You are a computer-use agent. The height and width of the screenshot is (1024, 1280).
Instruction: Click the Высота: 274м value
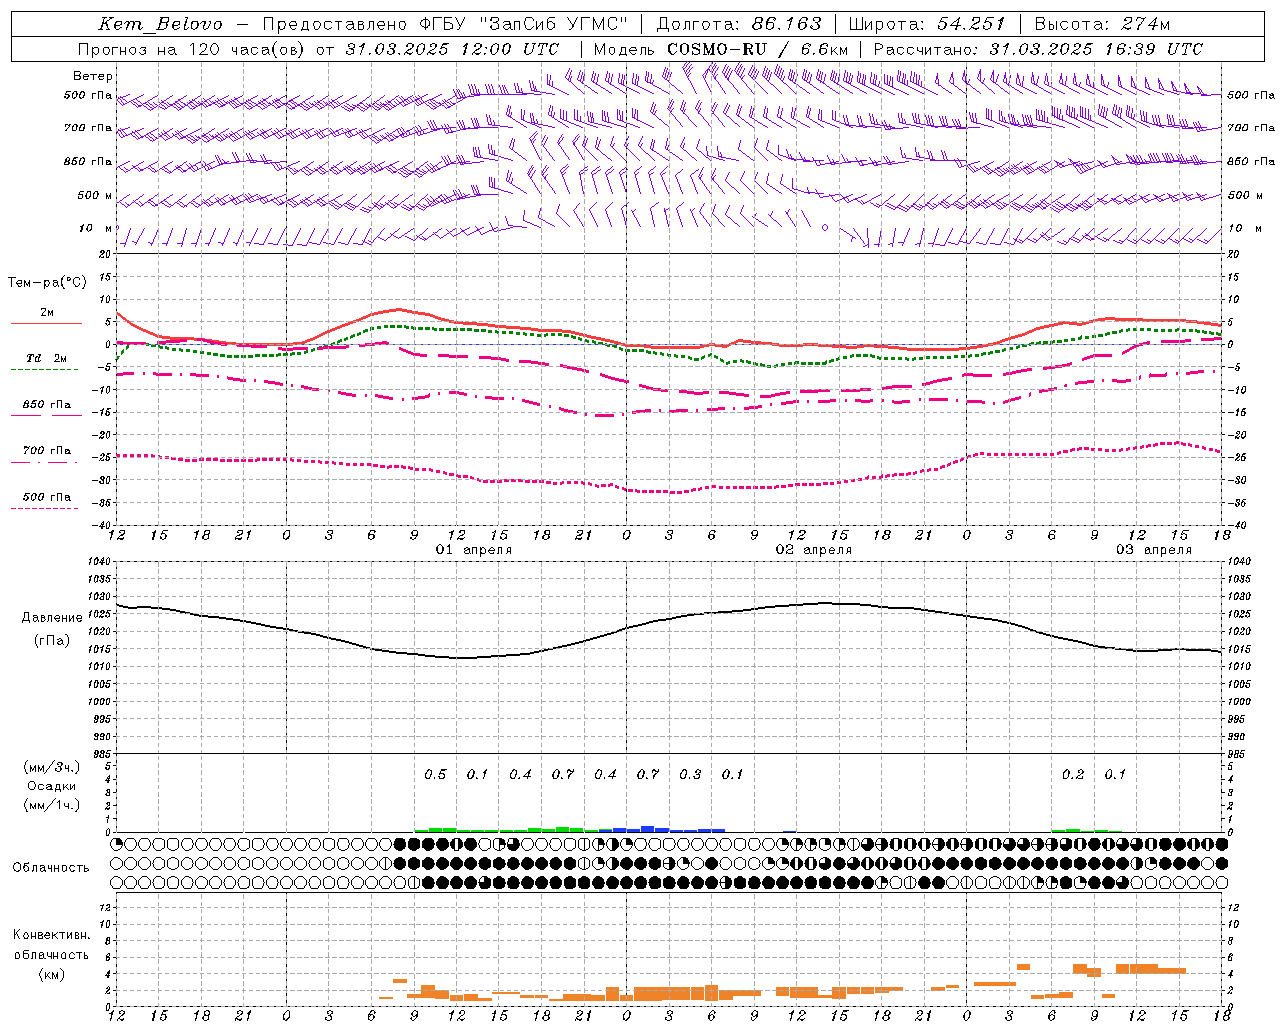click(x=1102, y=24)
